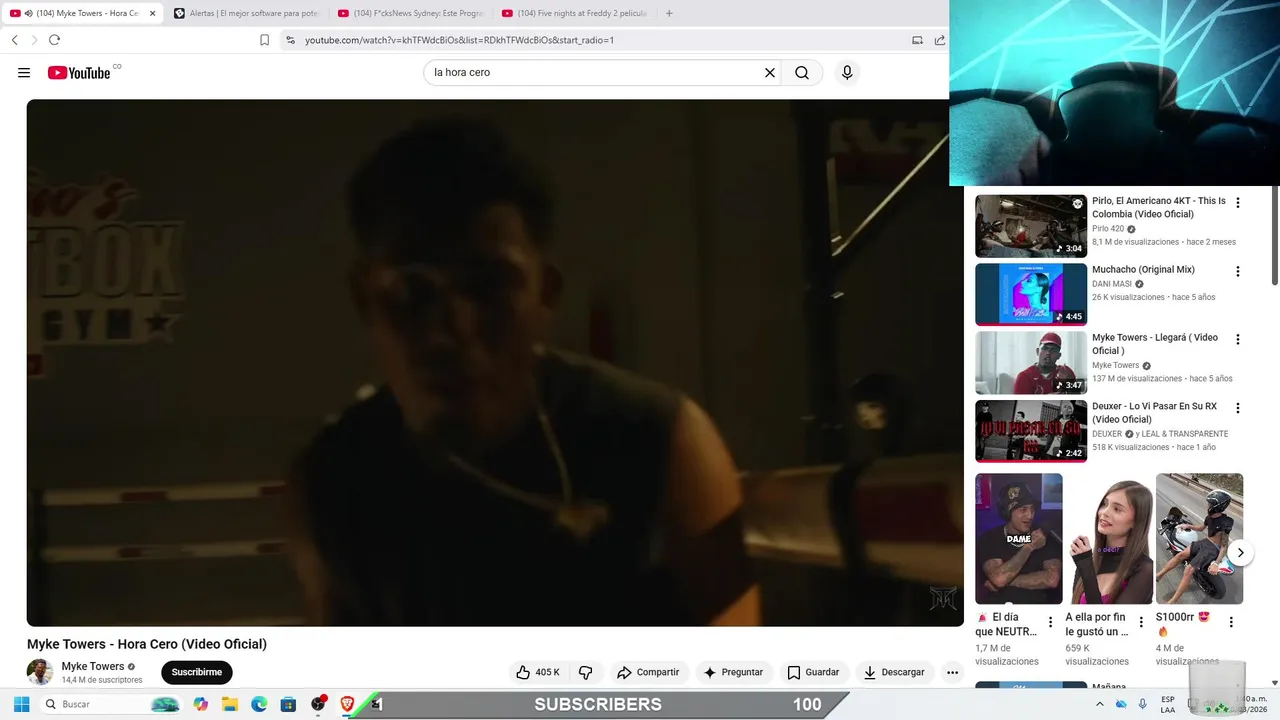This screenshot has height=720, width=1280.
Task: Open options for Short 'A ella por fin le gustó'
Action: tap(1141, 622)
